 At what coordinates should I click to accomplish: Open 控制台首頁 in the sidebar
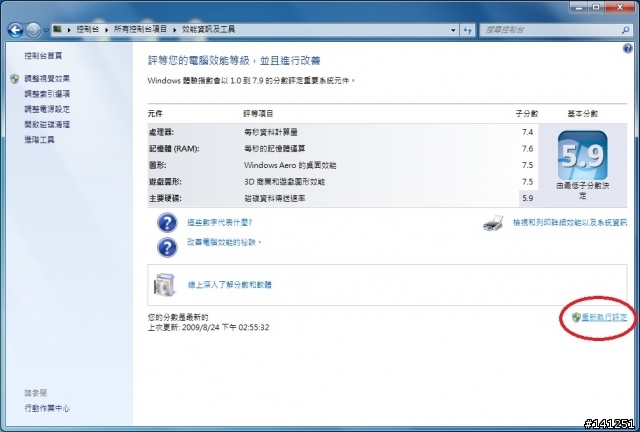coord(43,56)
